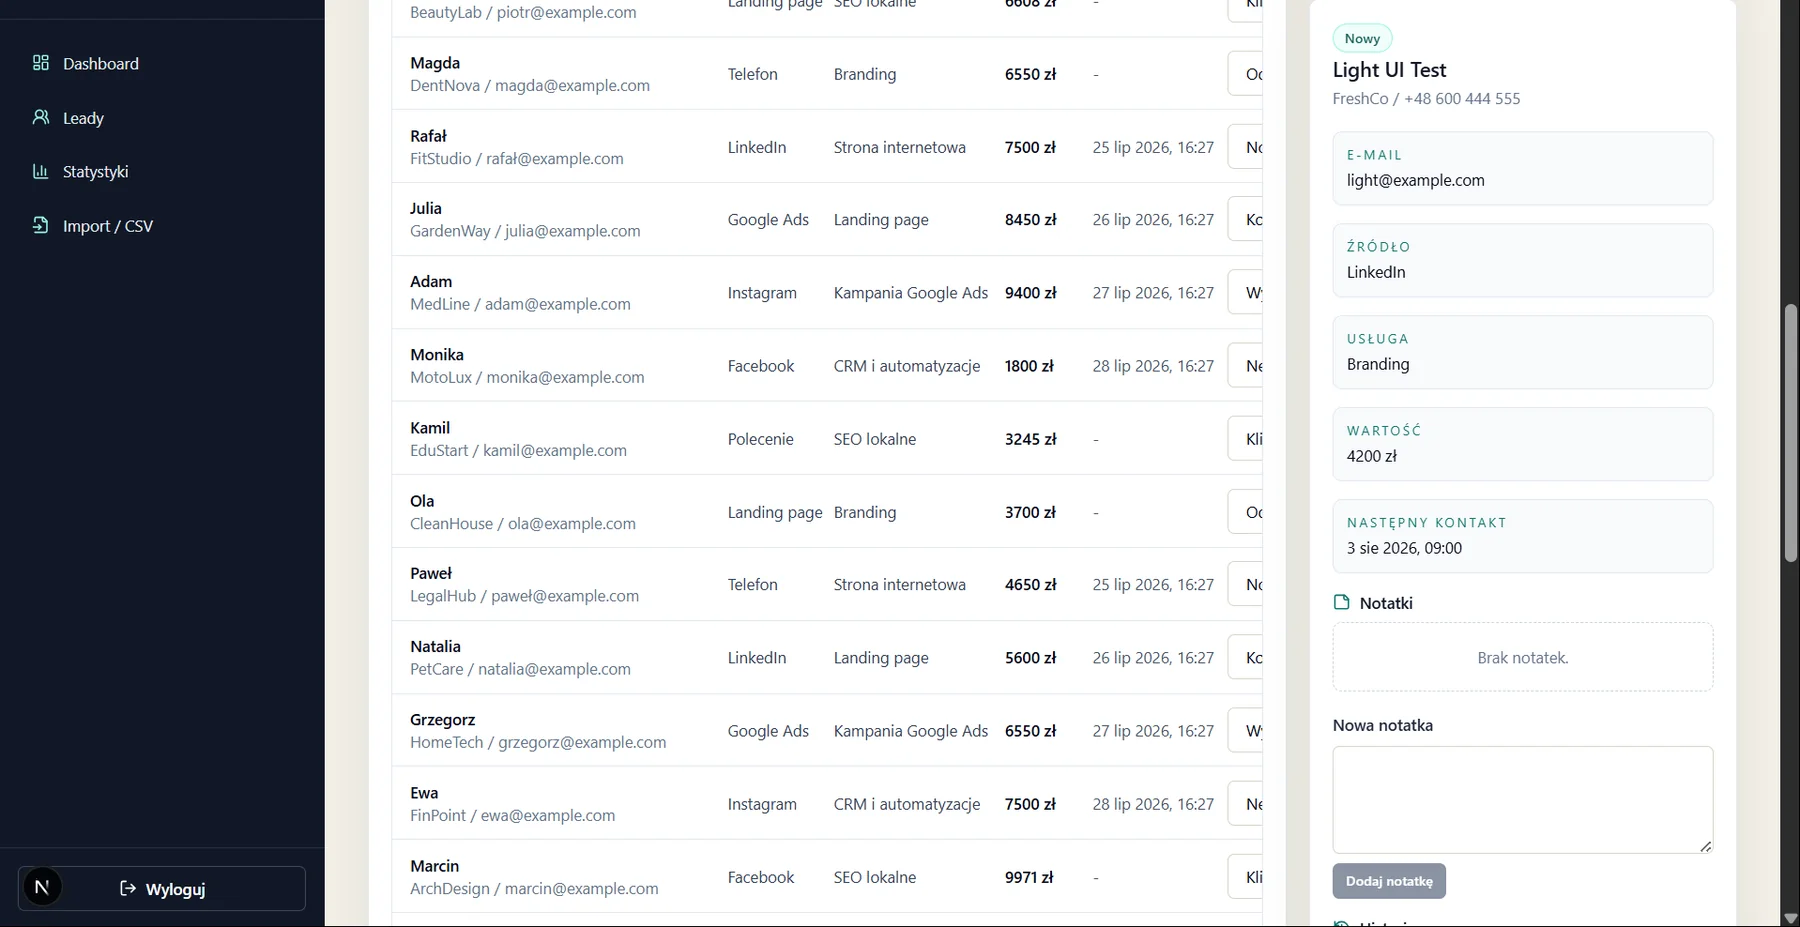The height and width of the screenshot is (927, 1800).
Task: Click the Import / CSV file icon
Action: click(41, 225)
